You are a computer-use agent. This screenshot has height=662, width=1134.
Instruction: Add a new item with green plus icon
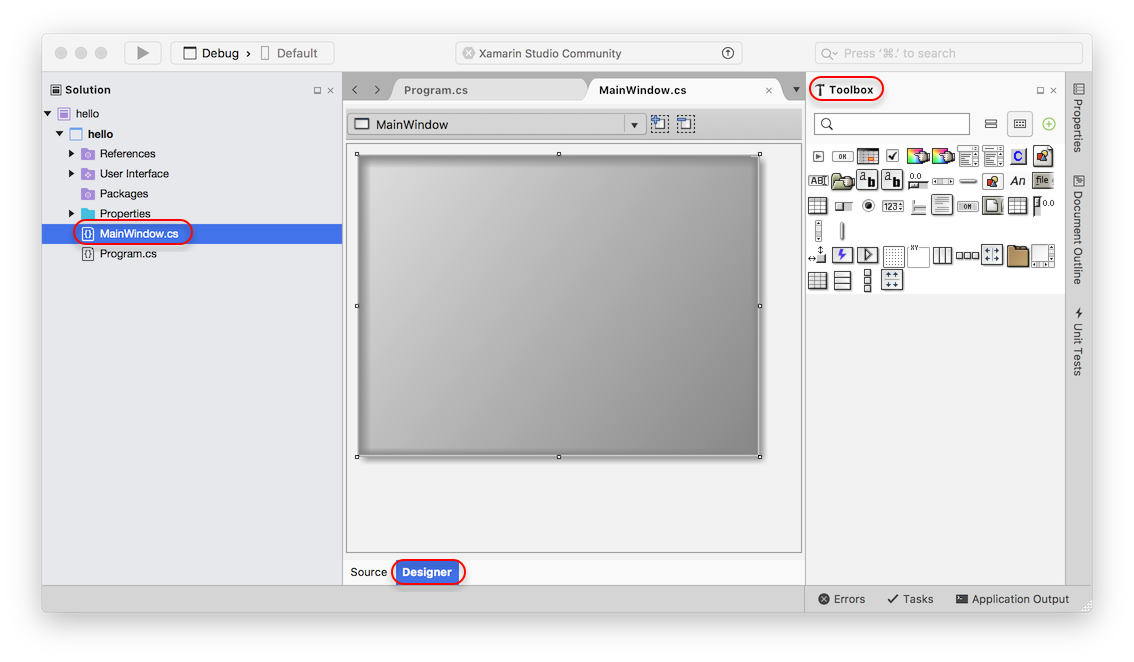click(1048, 124)
